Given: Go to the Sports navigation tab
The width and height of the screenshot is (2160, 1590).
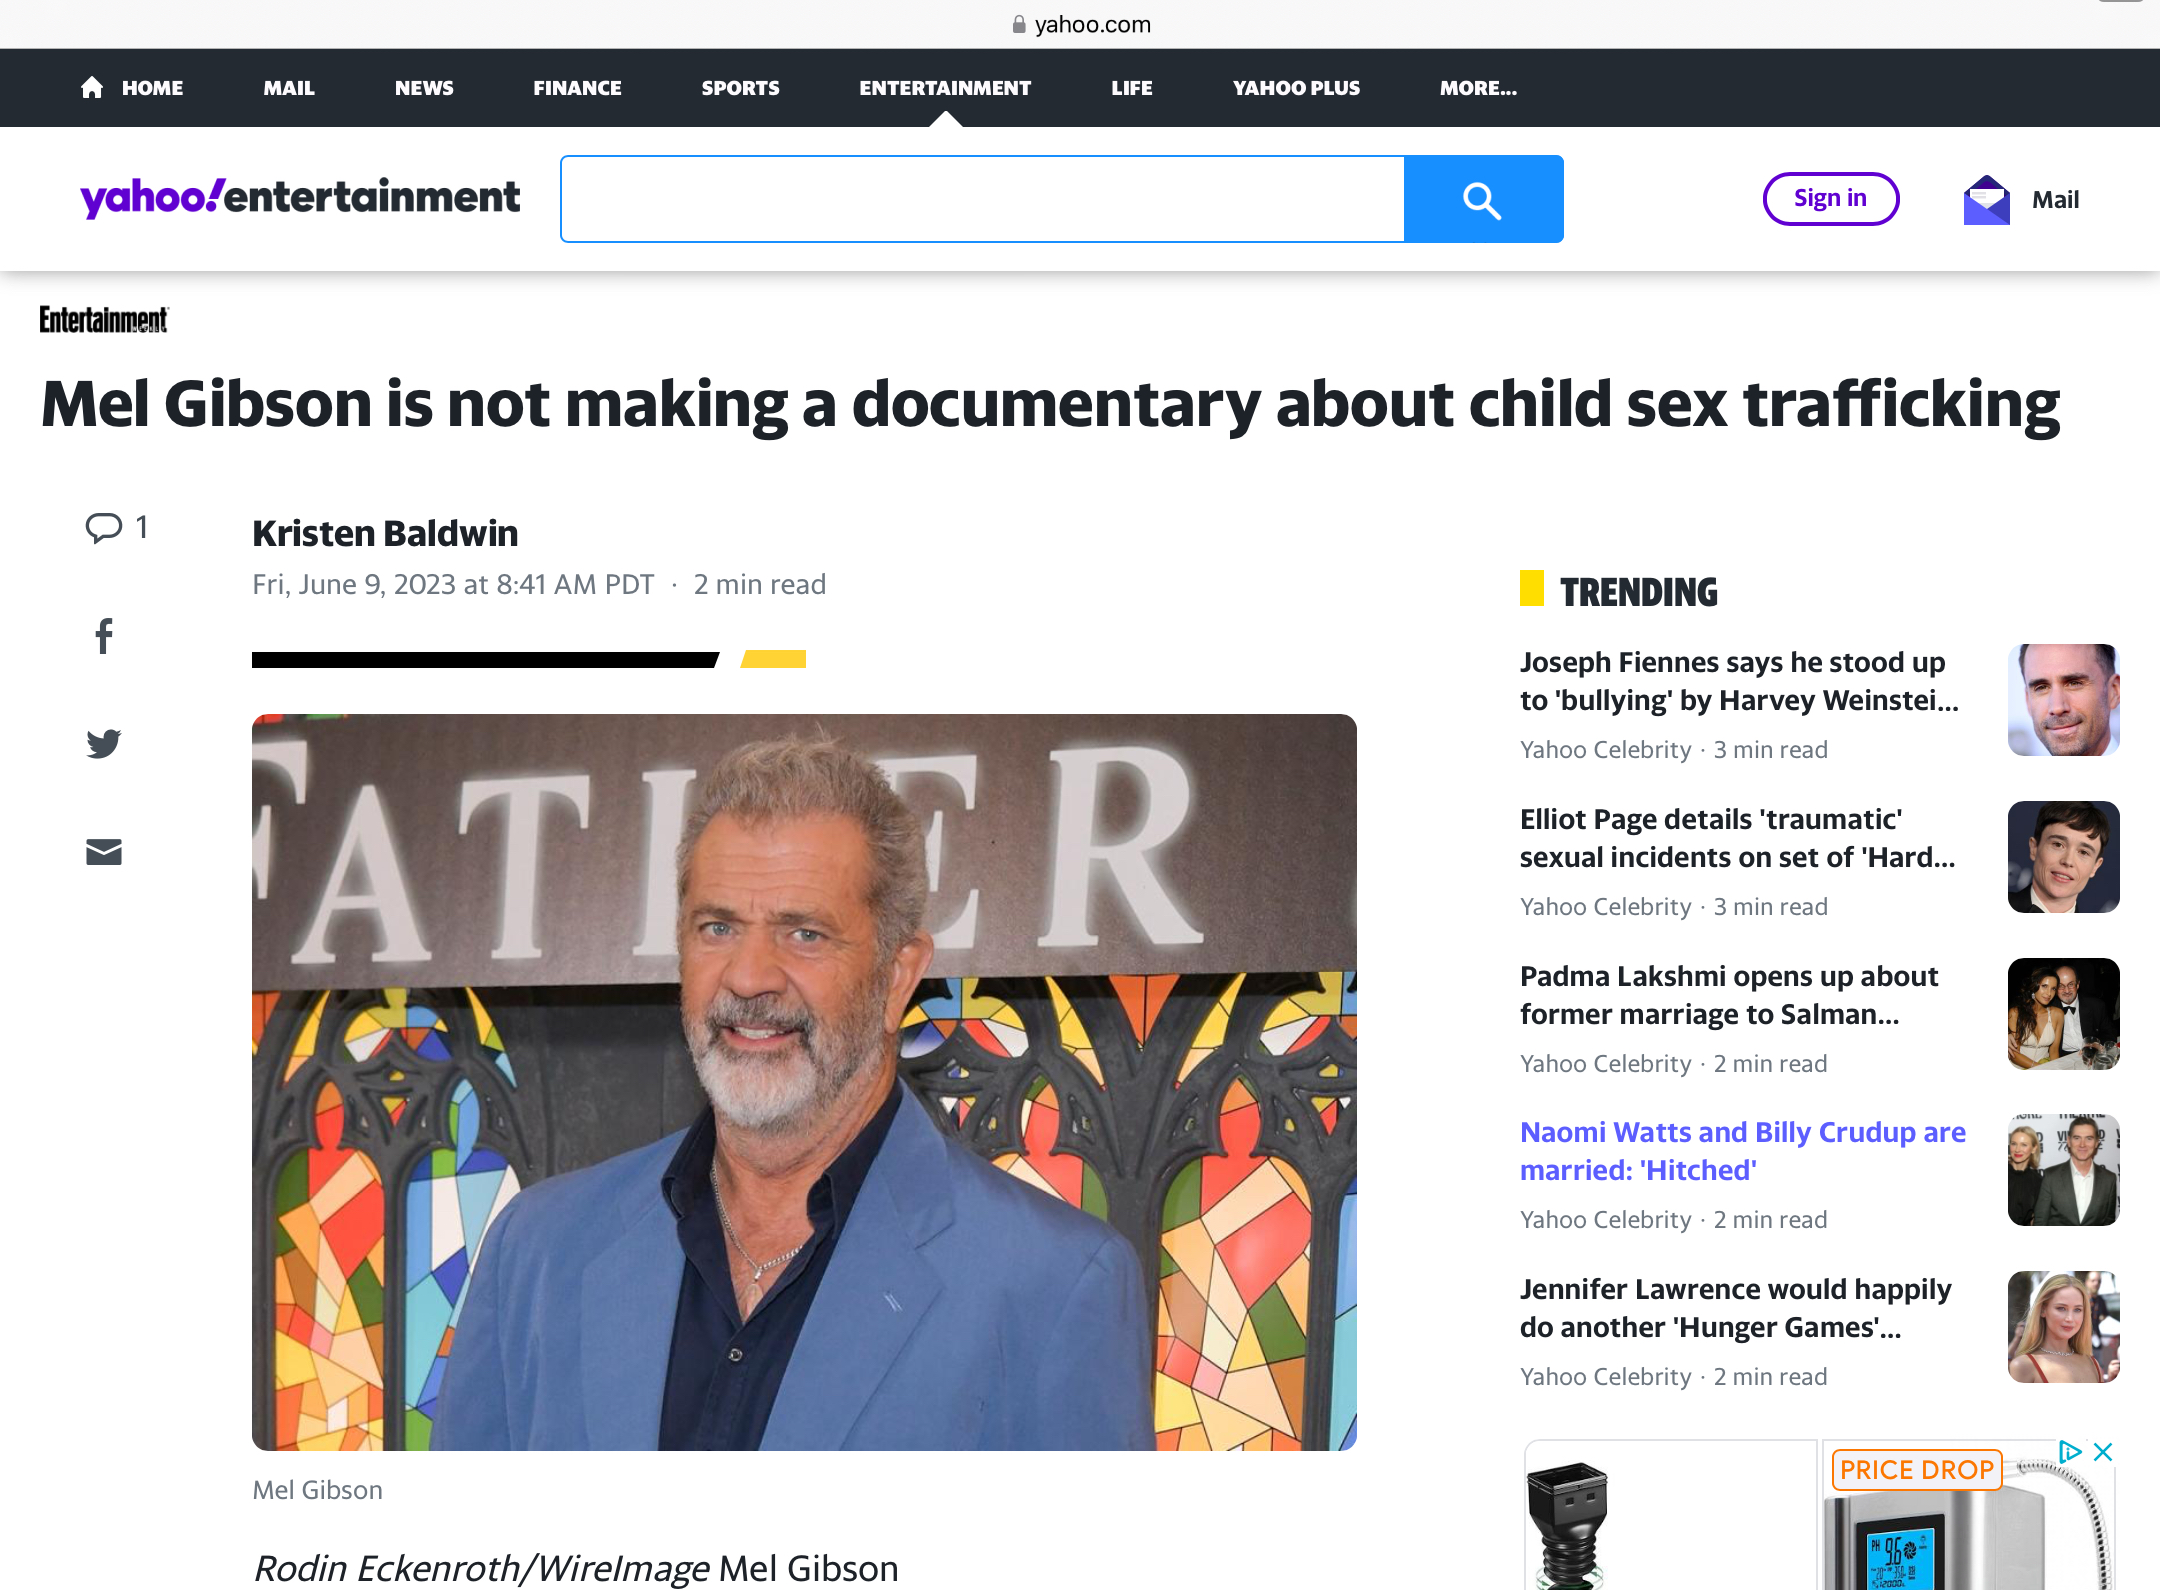Looking at the screenshot, I should pyautogui.click(x=740, y=88).
